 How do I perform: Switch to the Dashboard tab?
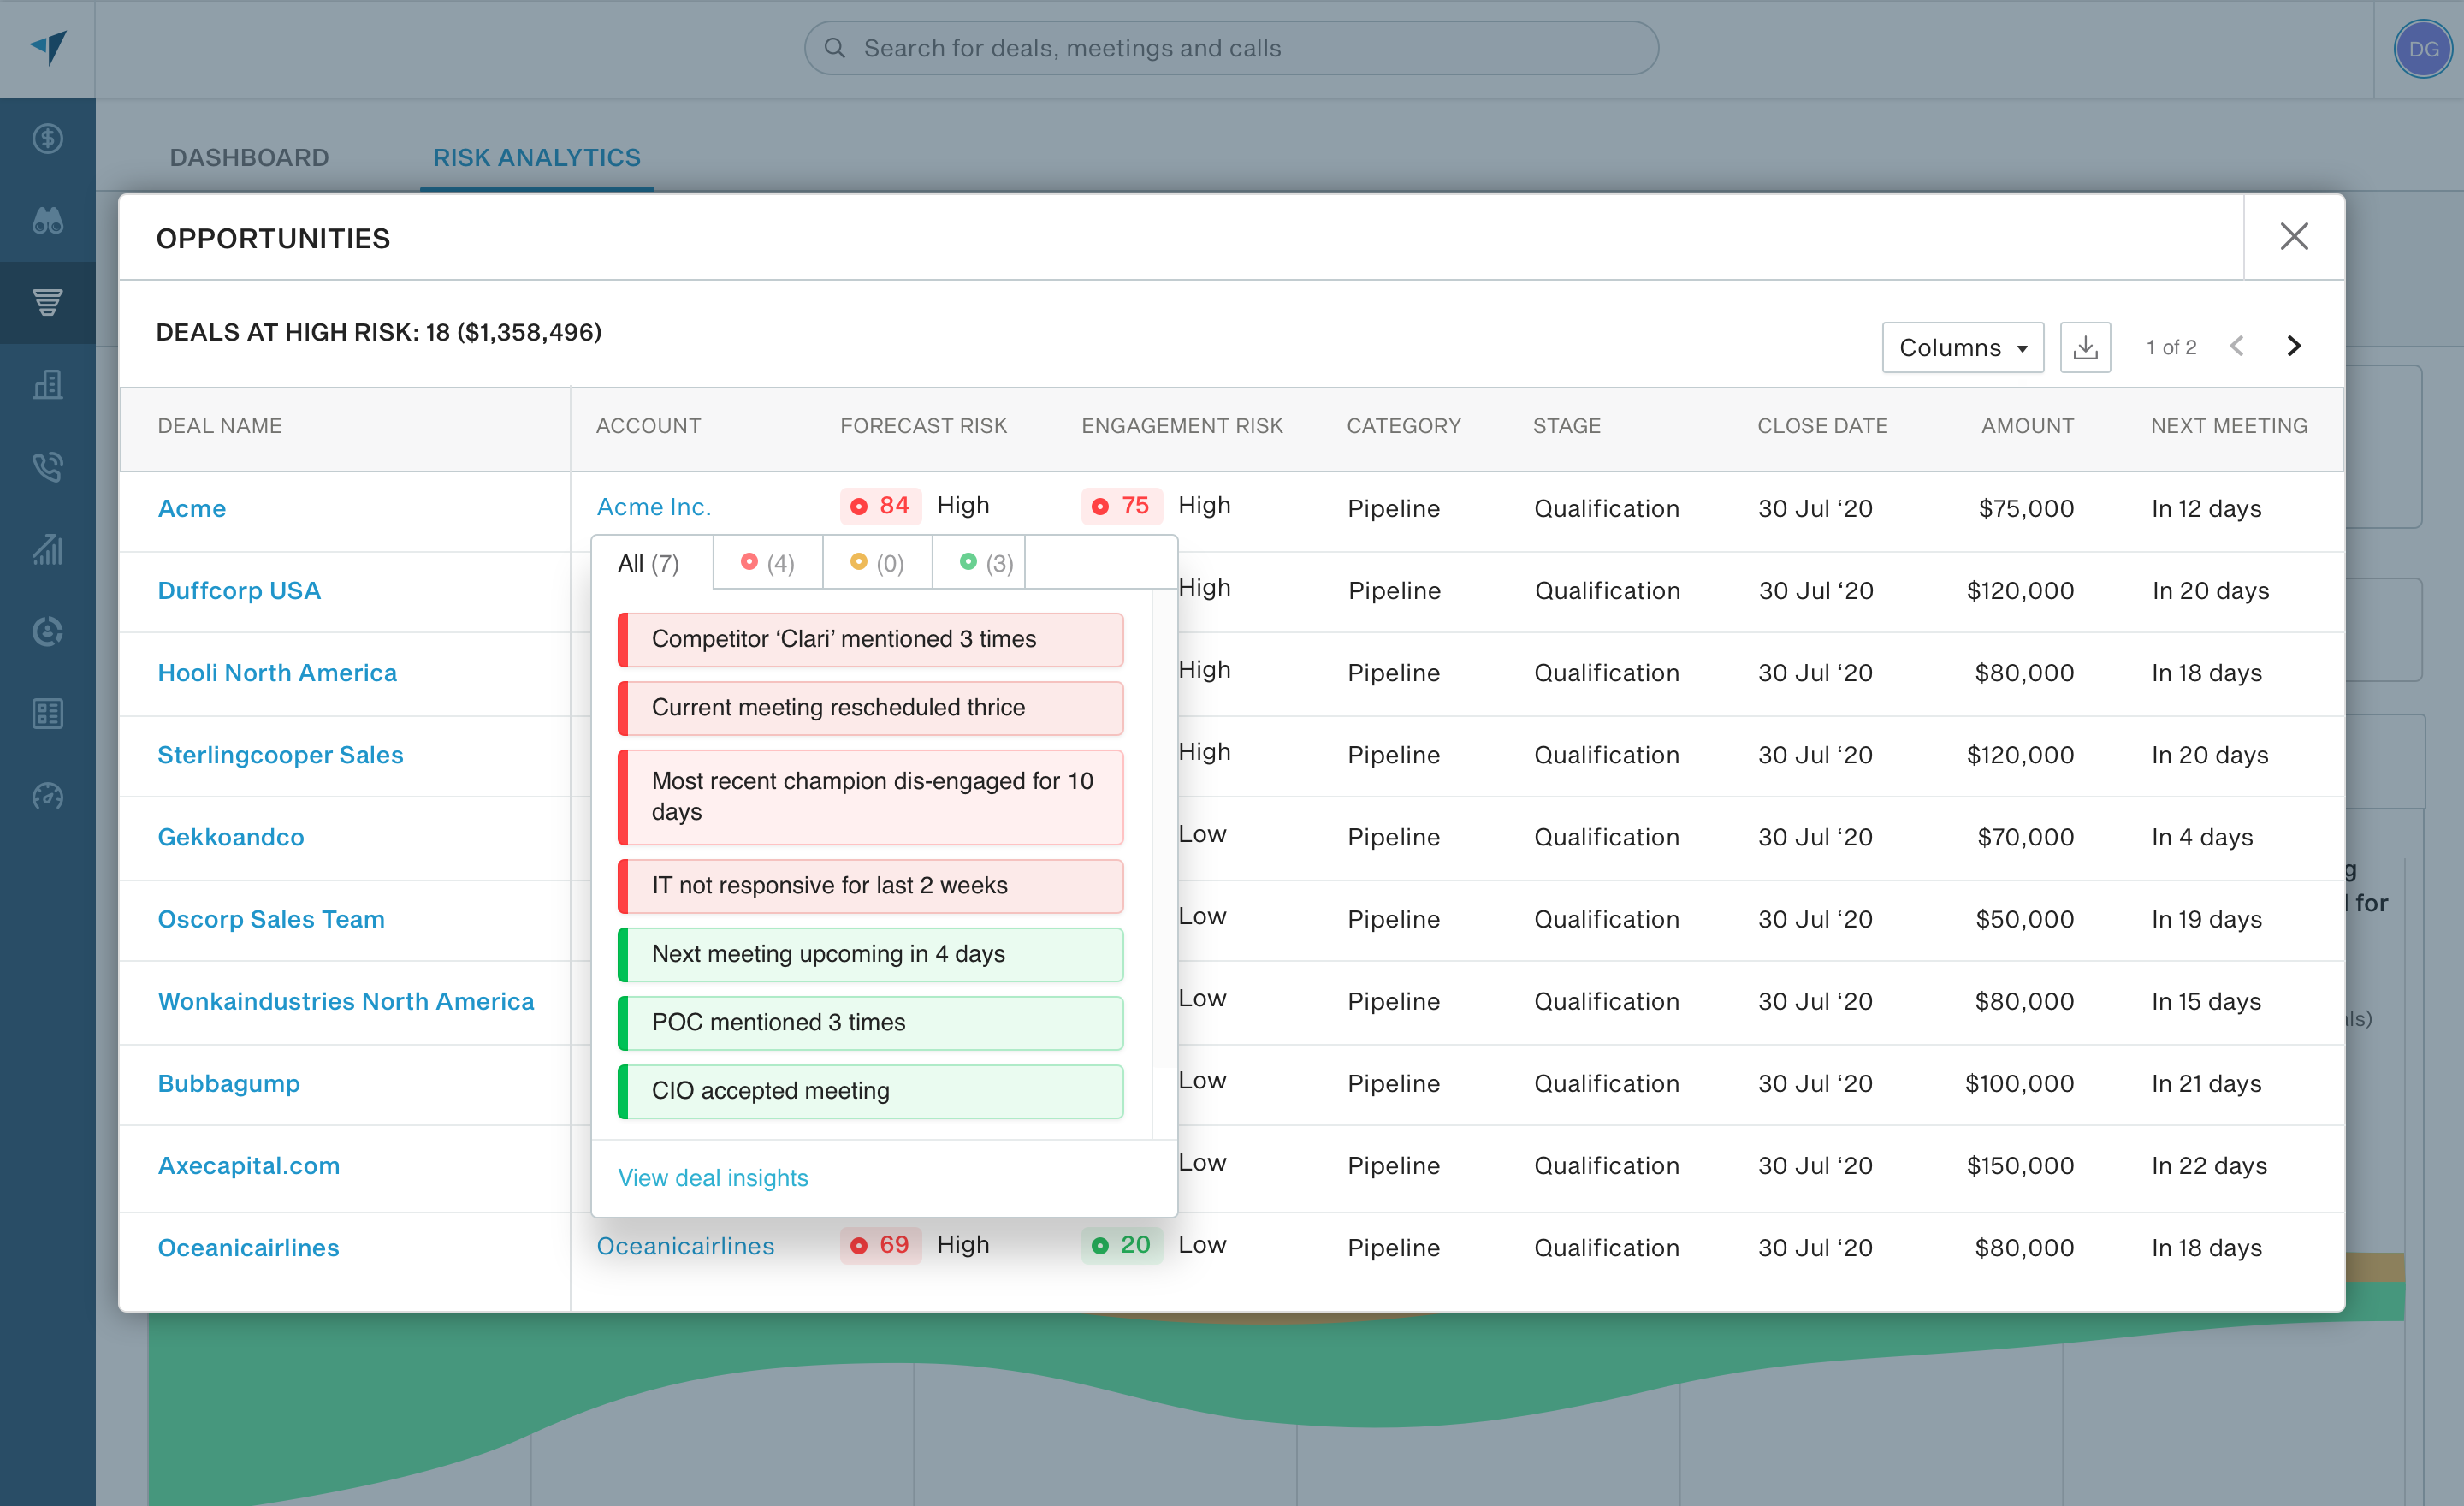click(x=249, y=157)
